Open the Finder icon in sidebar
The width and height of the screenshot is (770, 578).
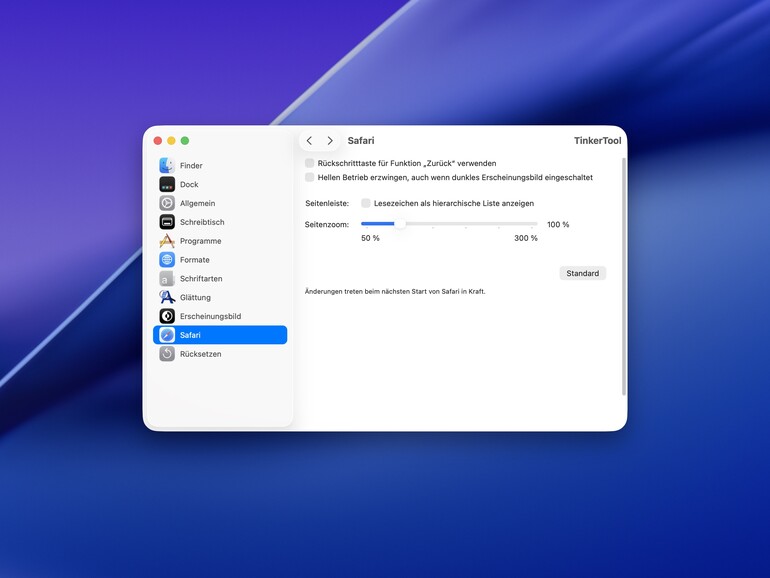[167, 165]
